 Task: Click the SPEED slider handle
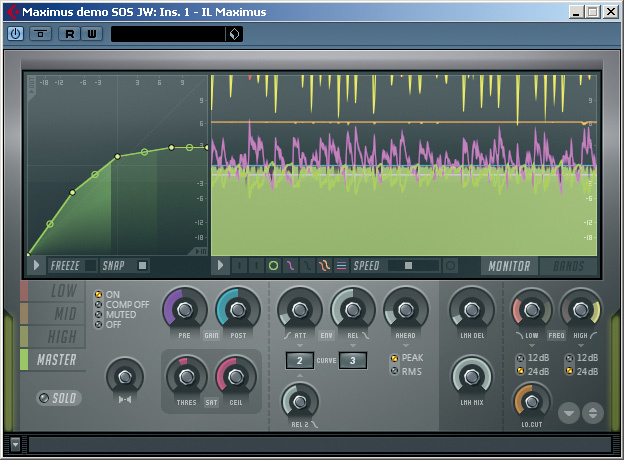pyautogui.click(x=408, y=265)
